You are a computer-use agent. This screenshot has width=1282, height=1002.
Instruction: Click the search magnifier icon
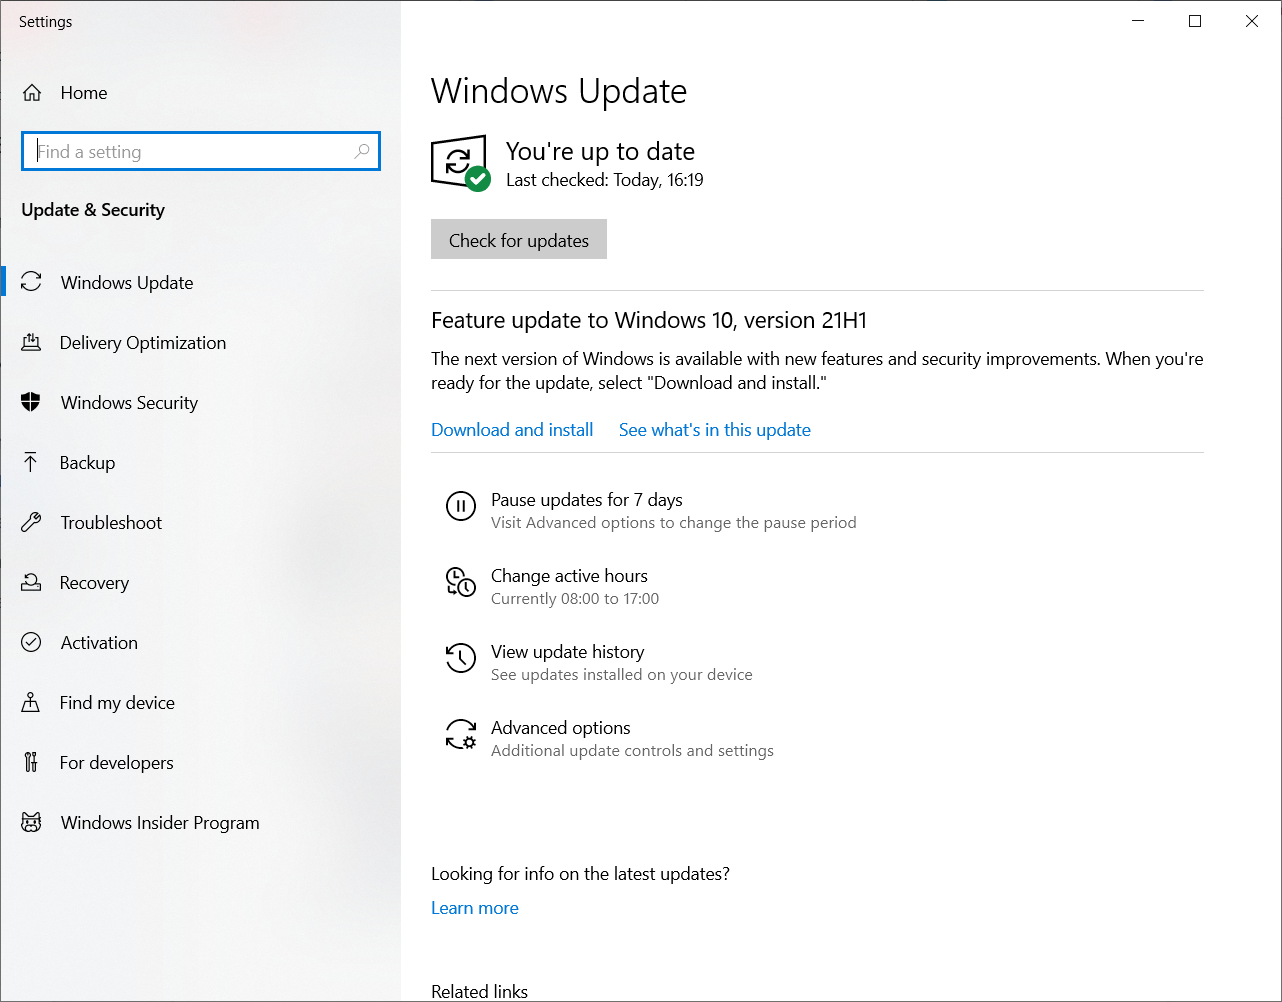tap(361, 151)
